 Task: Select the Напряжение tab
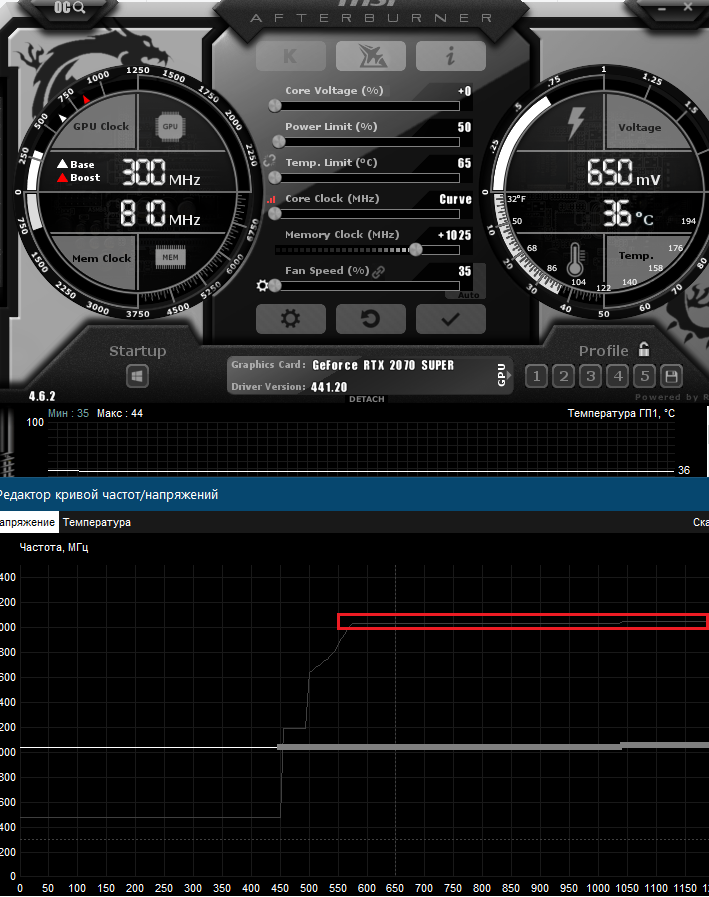click(x=27, y=522)
